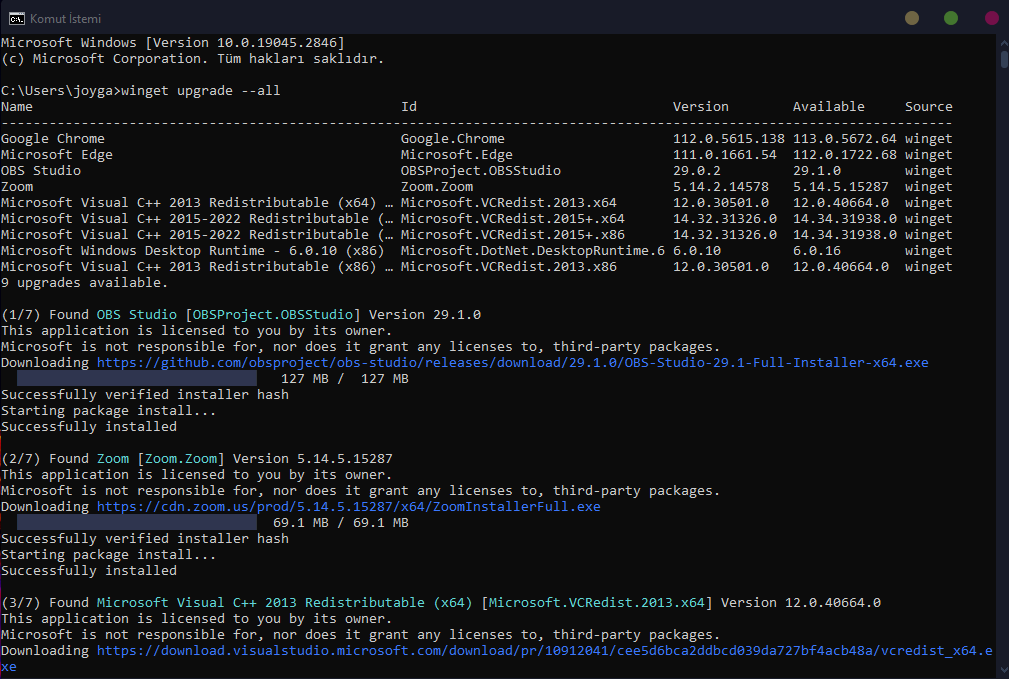Click 'Google Chrome' in the Name column

[53, 138]
